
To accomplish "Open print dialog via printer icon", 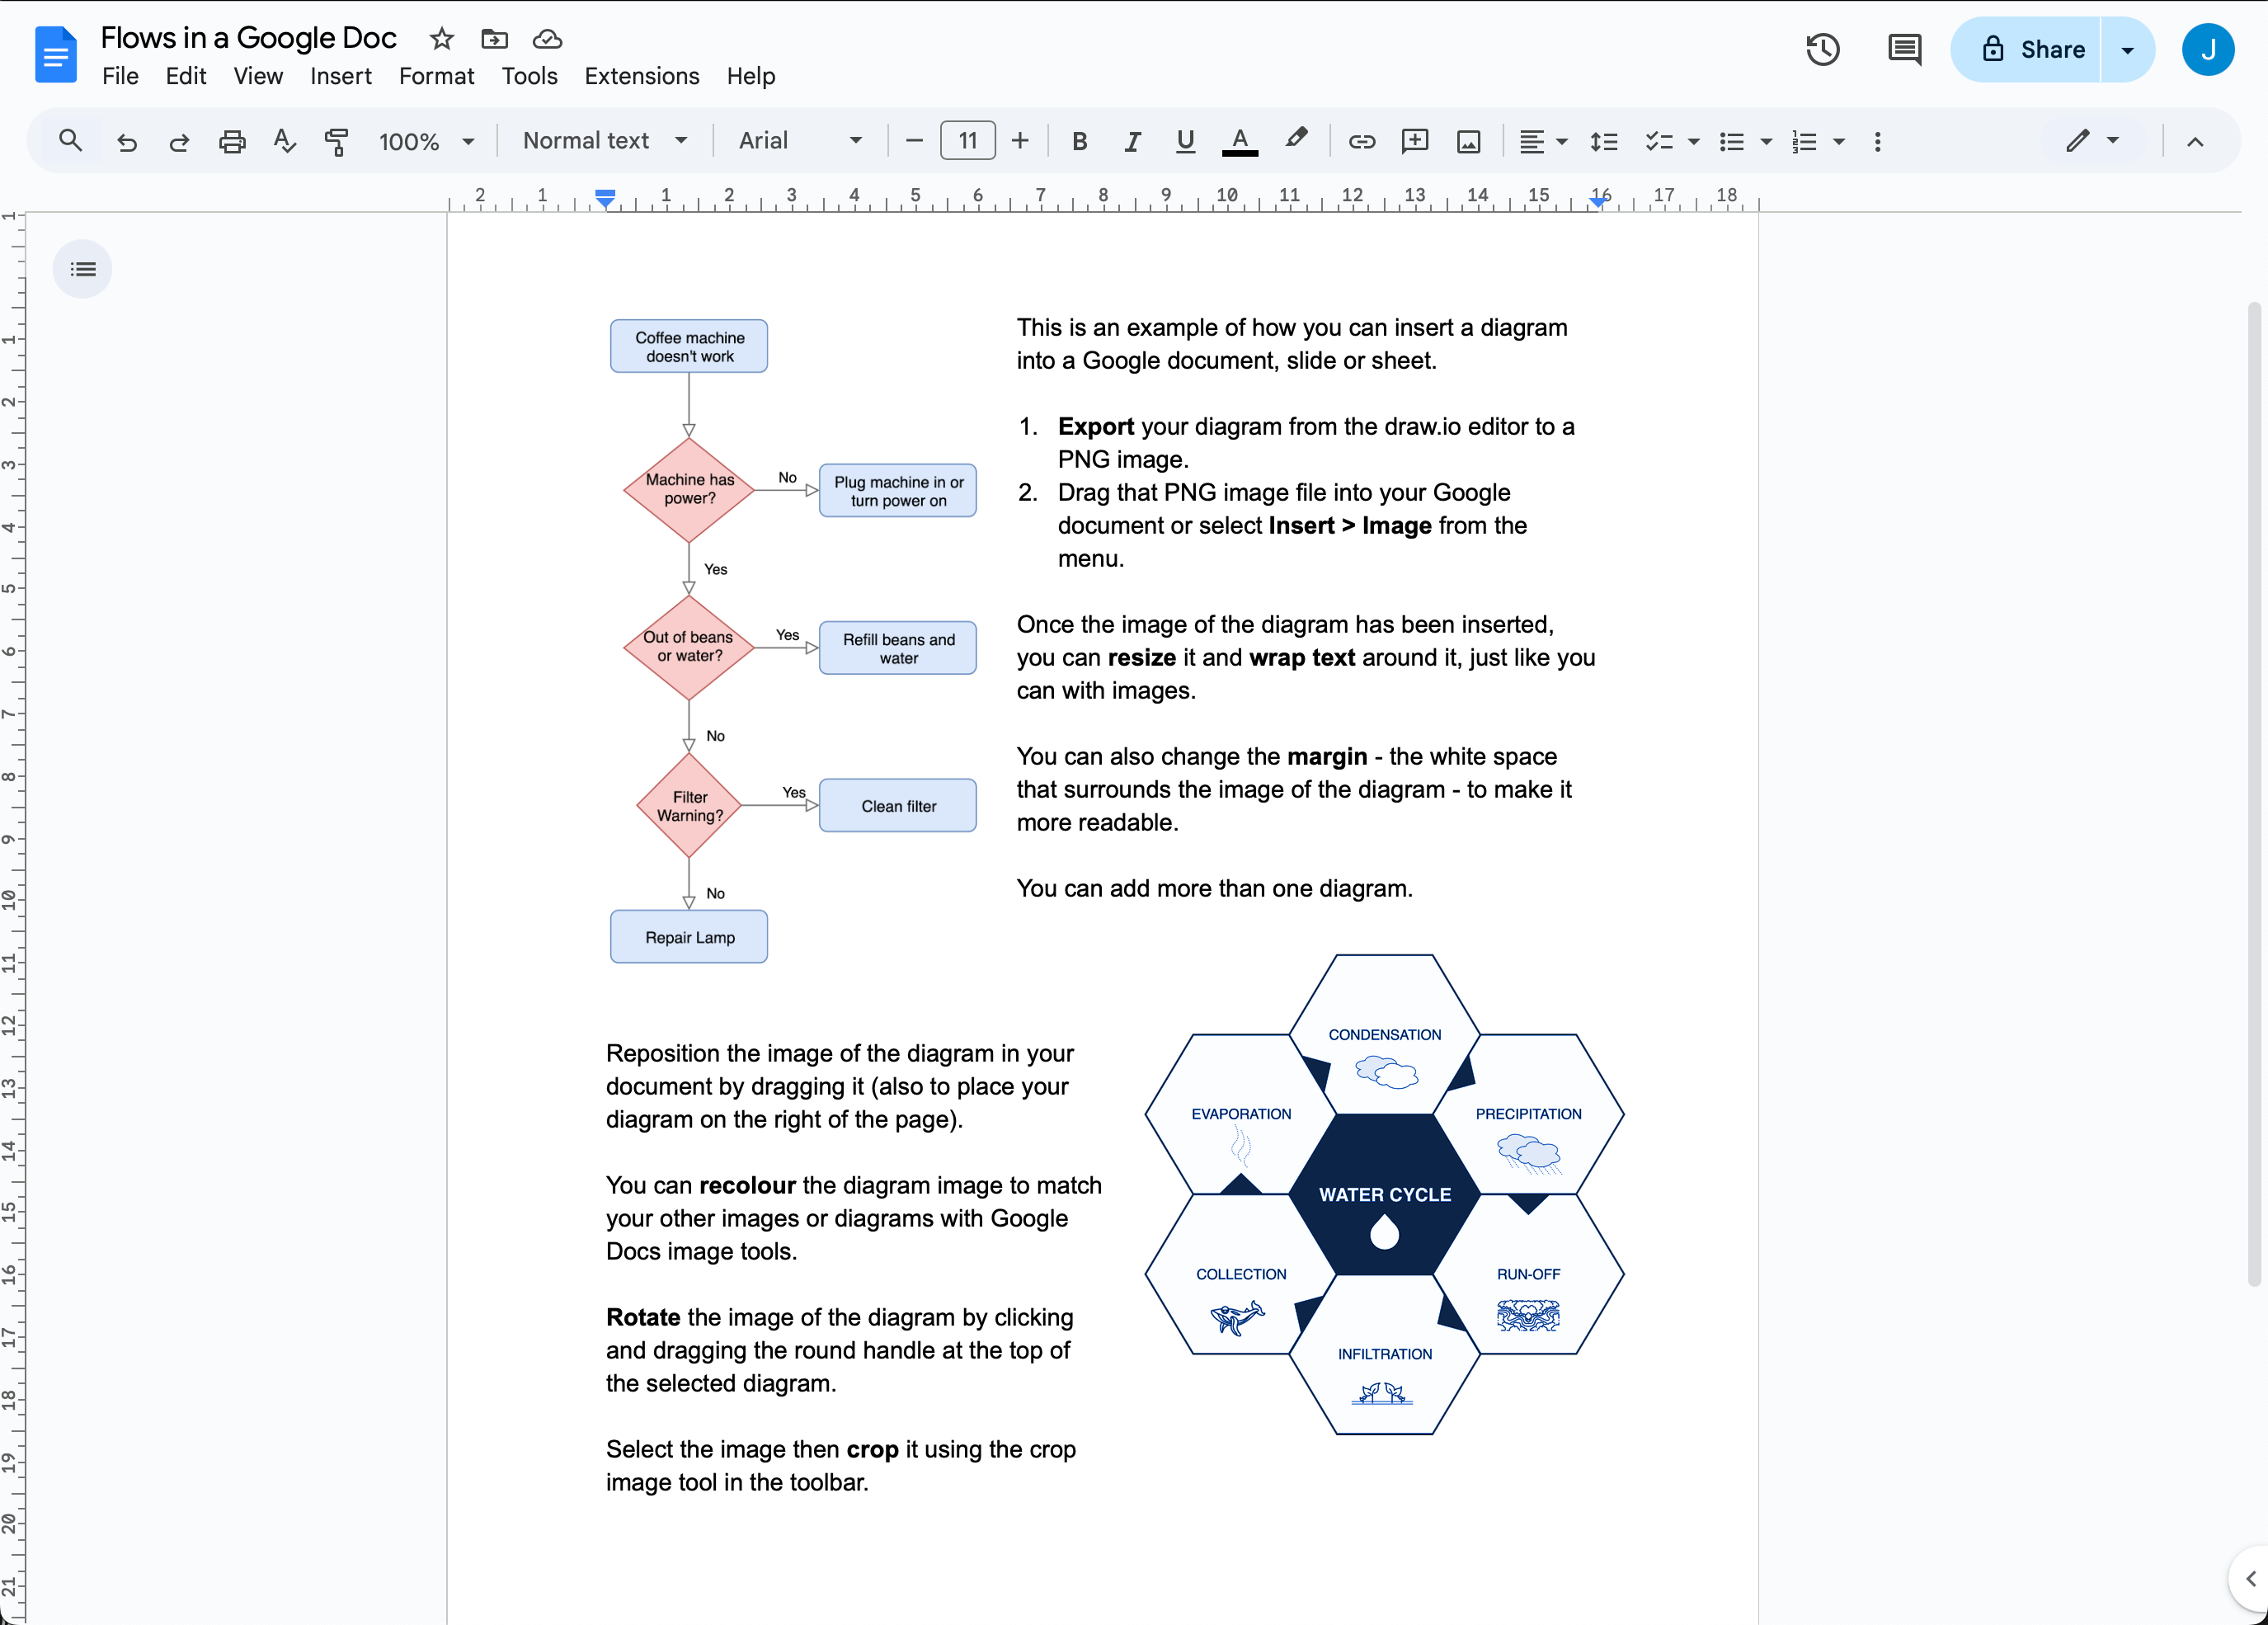I will pos(232,141).
